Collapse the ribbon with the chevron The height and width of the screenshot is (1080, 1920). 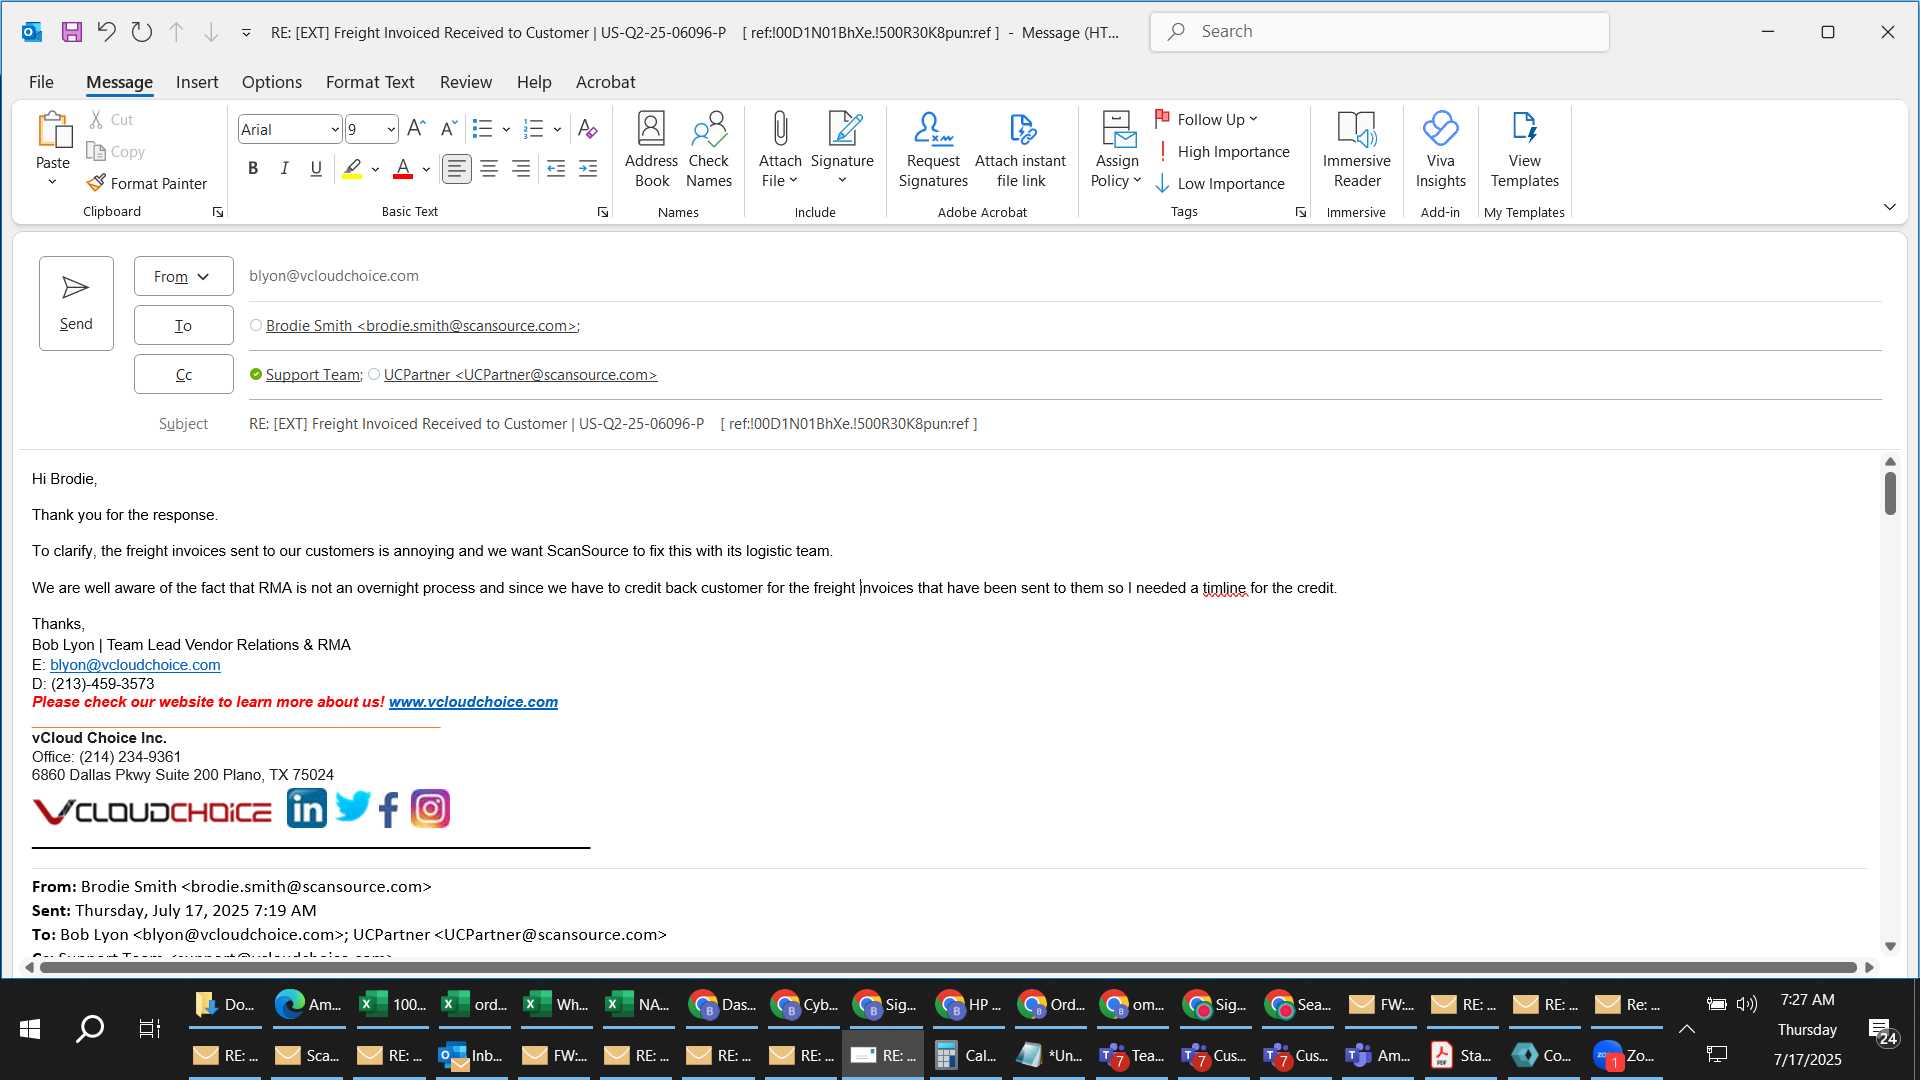pos(1889,207)
